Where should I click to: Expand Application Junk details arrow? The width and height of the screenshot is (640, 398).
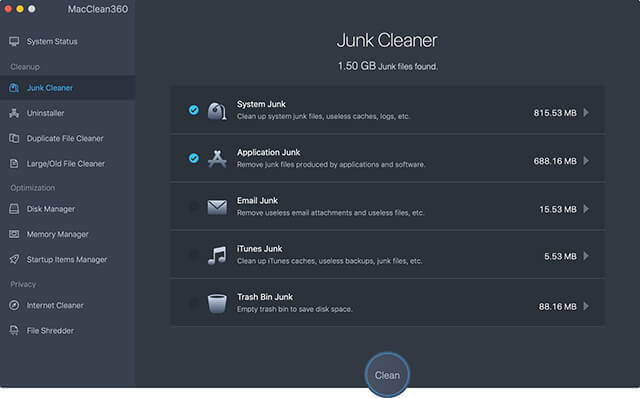pos(586,160)
